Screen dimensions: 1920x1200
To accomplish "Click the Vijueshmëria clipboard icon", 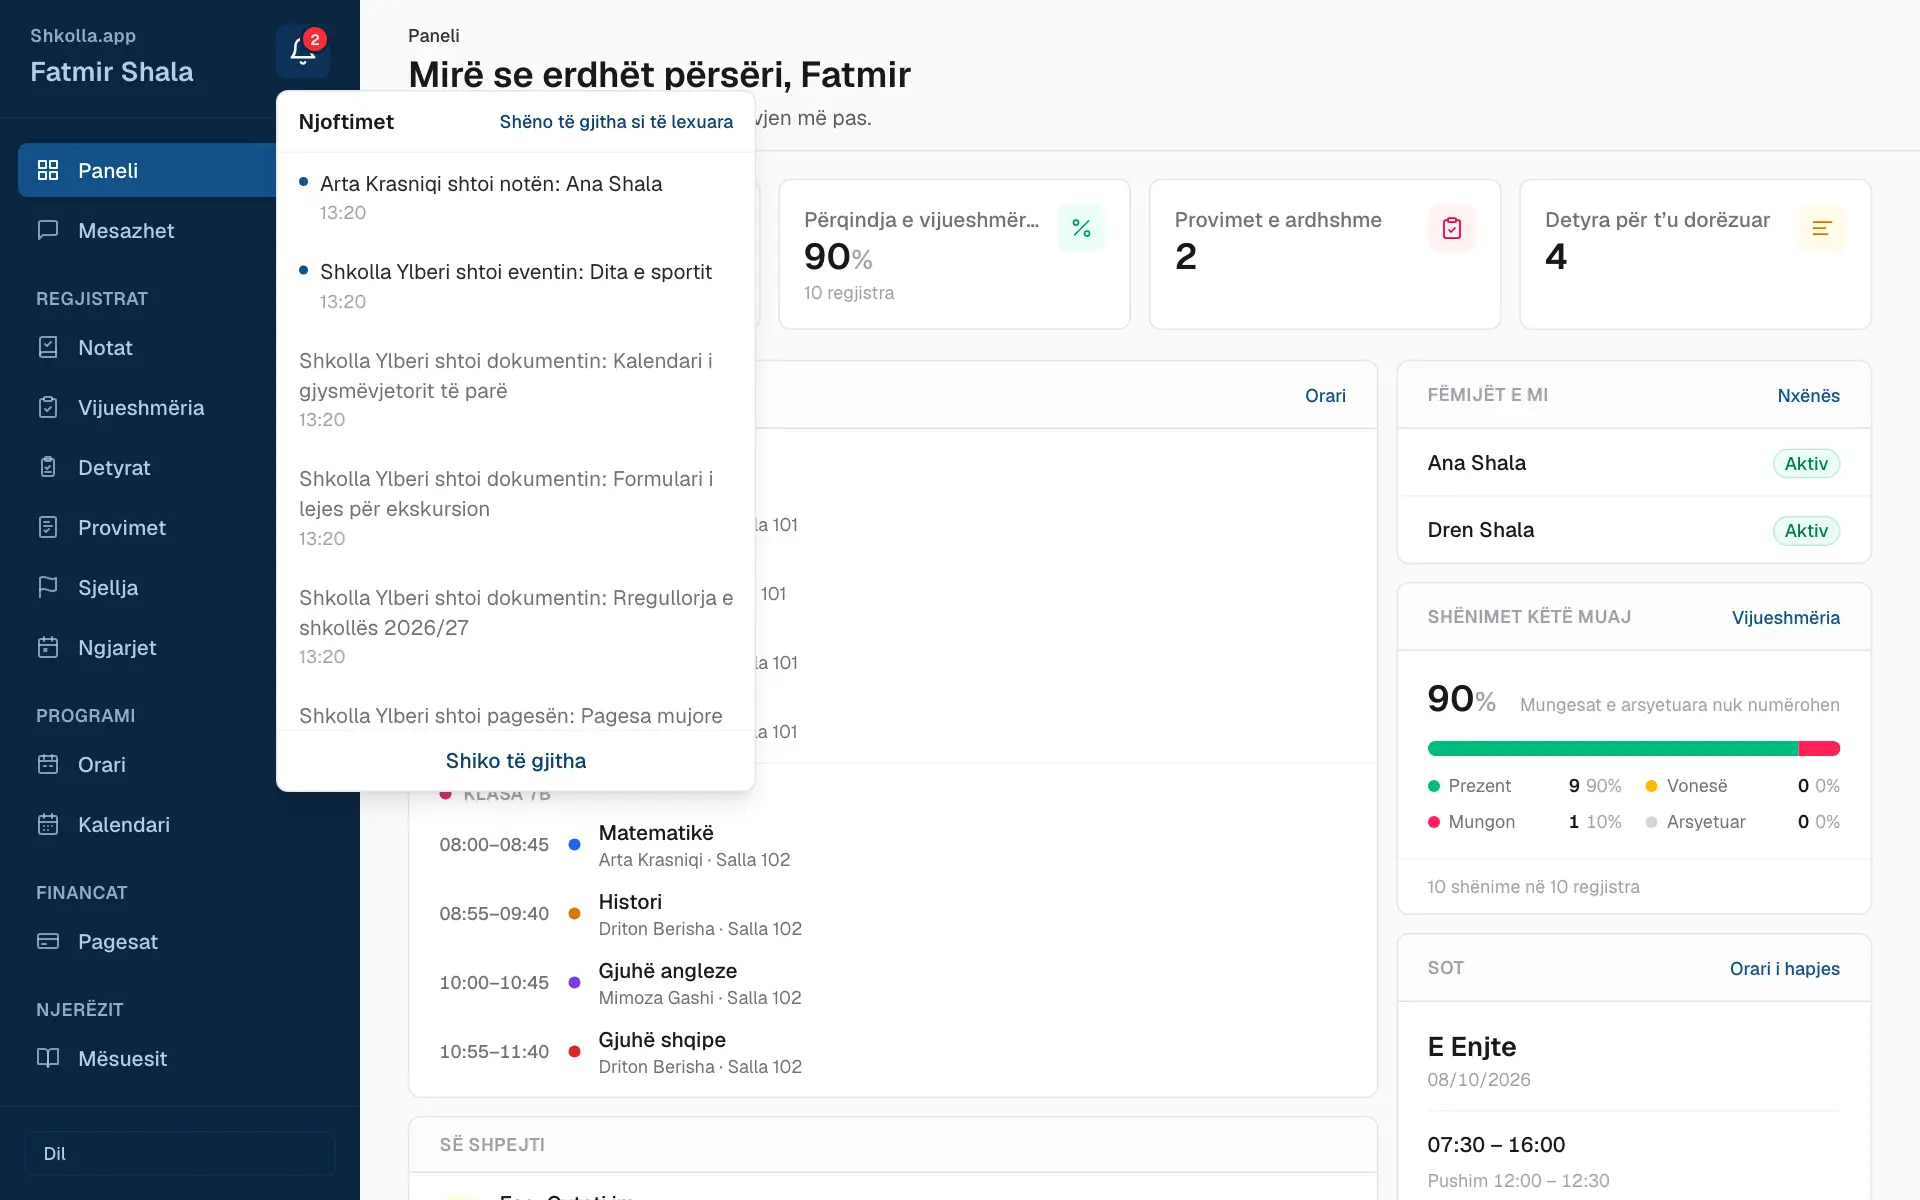I will coord(48,407).
